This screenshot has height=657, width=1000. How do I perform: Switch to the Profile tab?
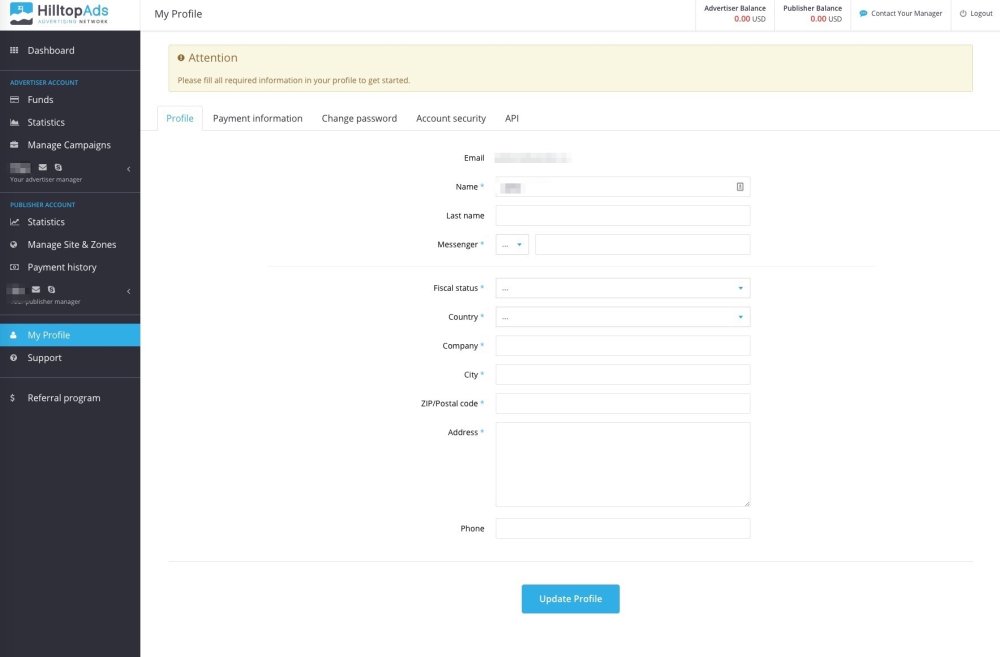(180, 118)
